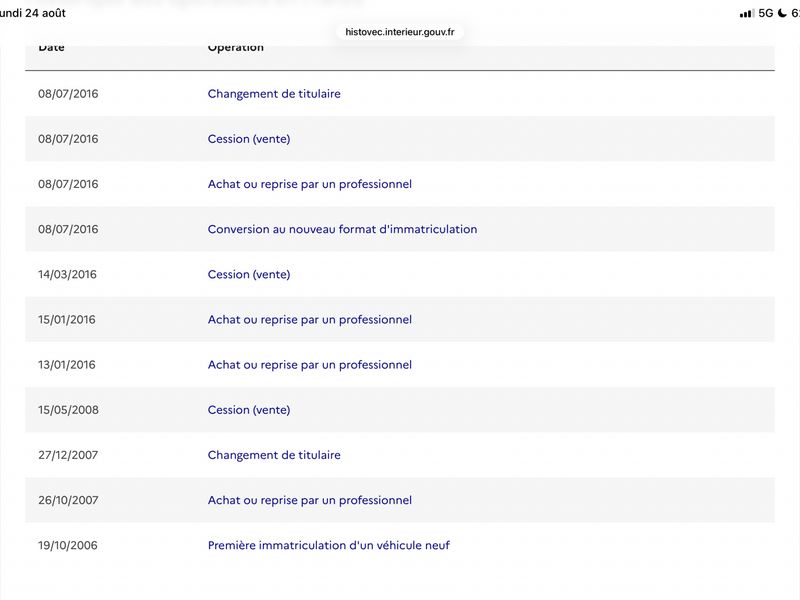Select the 14/03/2016 date cell
Viewport: 800px width, 600px height.
(67, 274)
